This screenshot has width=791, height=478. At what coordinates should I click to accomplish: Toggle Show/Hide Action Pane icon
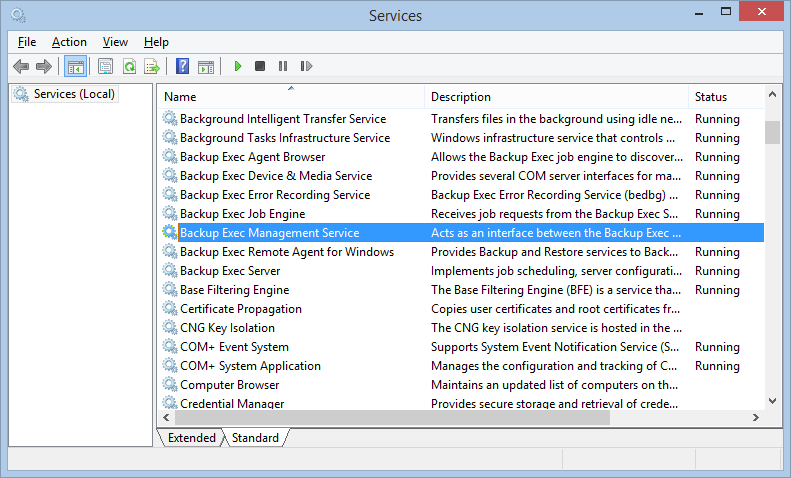click(x=206, y=66)
